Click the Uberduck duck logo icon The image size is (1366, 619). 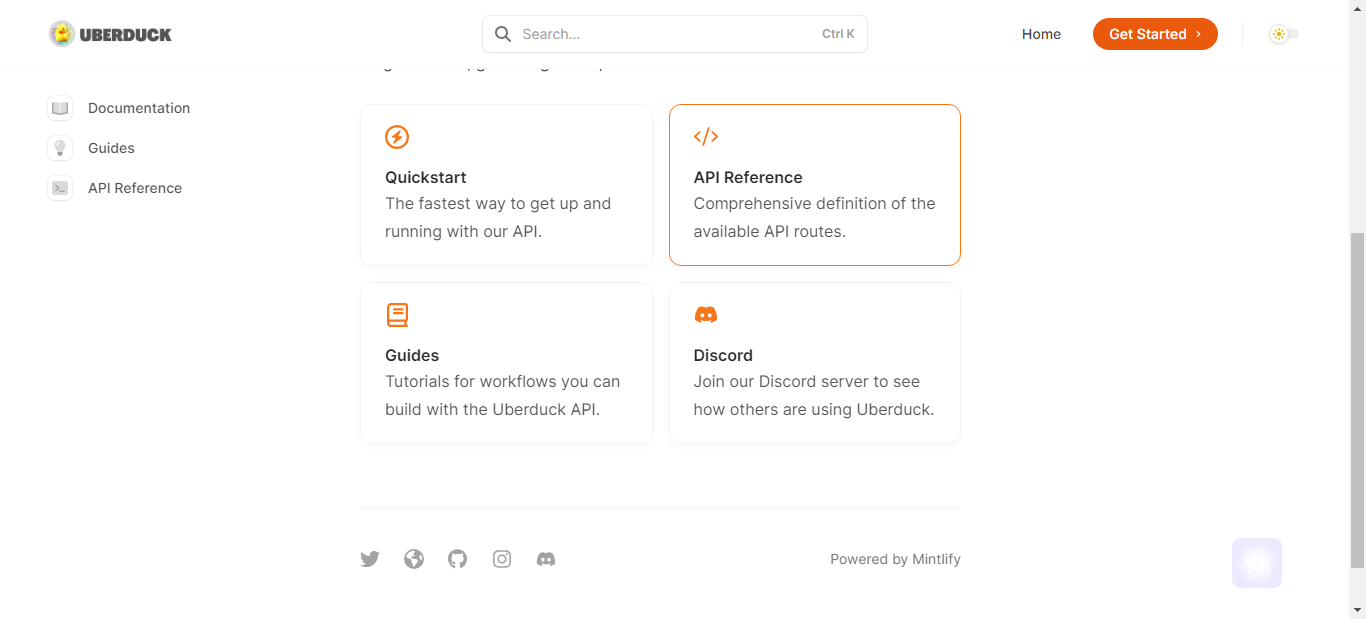(62, 34)
